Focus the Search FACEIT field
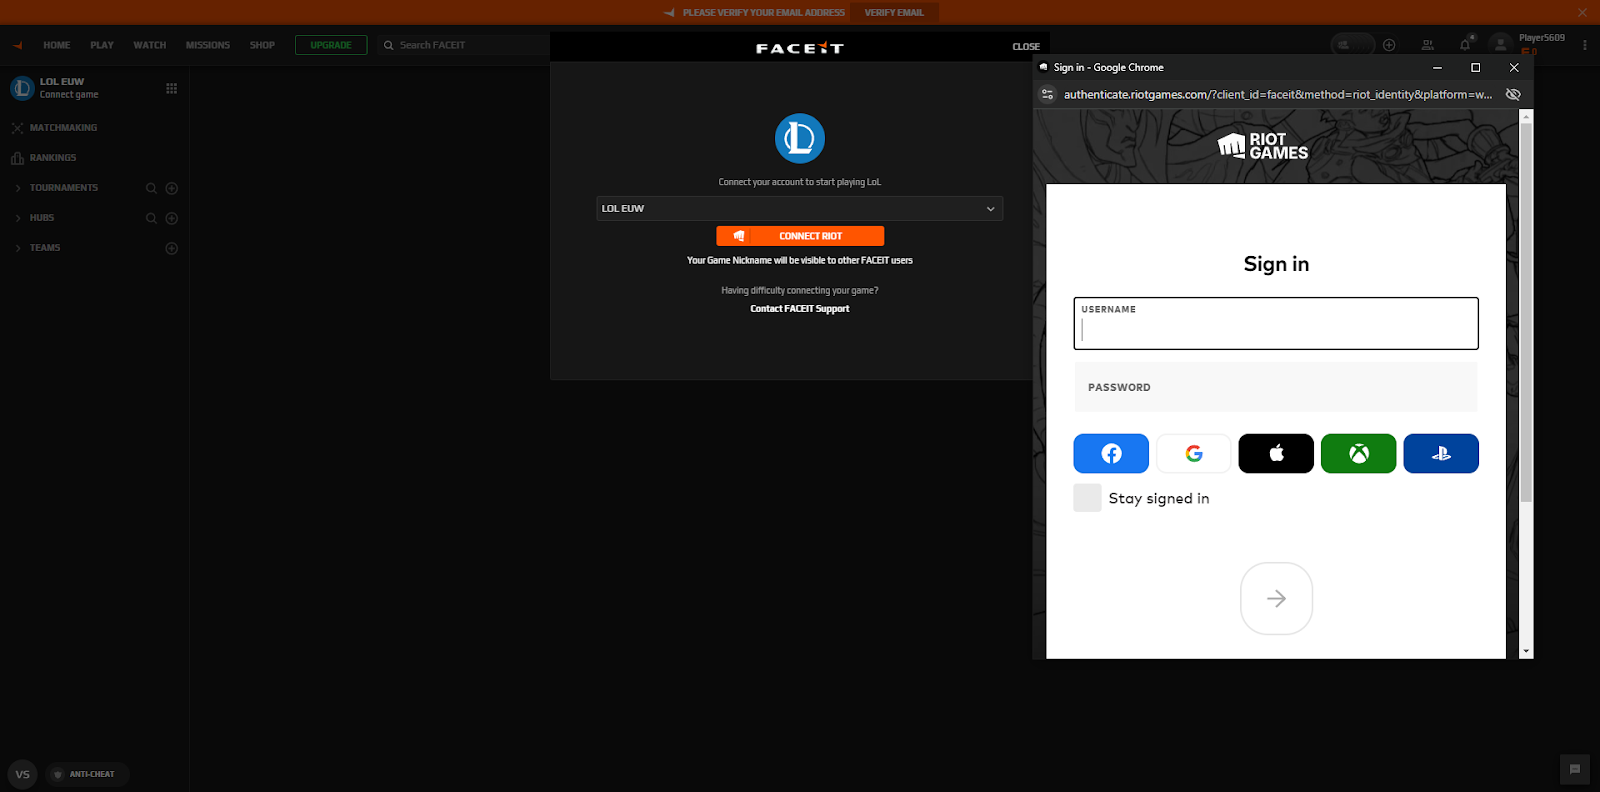Viewport: 1600px width, 792px height. (x=465, y=45)
